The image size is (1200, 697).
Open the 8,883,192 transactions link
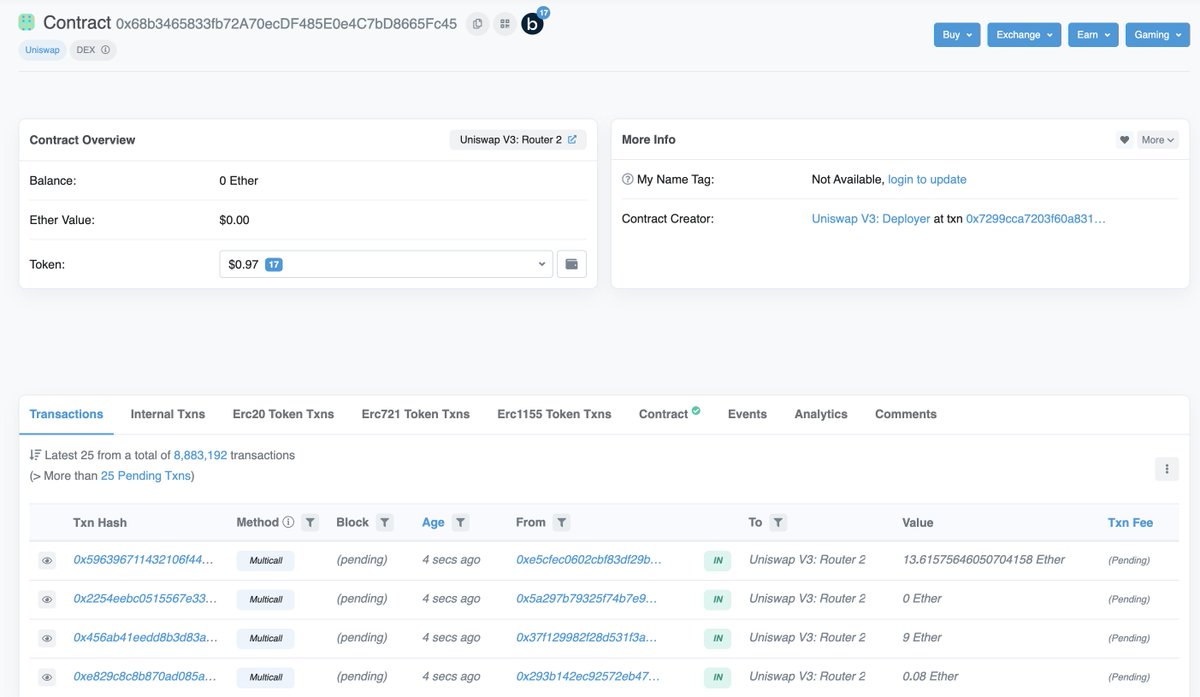200,455
